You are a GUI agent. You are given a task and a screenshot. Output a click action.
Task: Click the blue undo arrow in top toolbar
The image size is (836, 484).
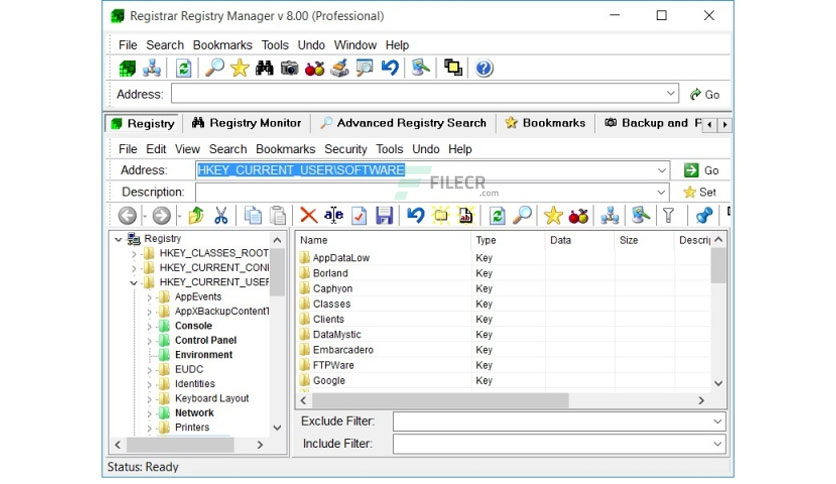[x=390, y=68]
